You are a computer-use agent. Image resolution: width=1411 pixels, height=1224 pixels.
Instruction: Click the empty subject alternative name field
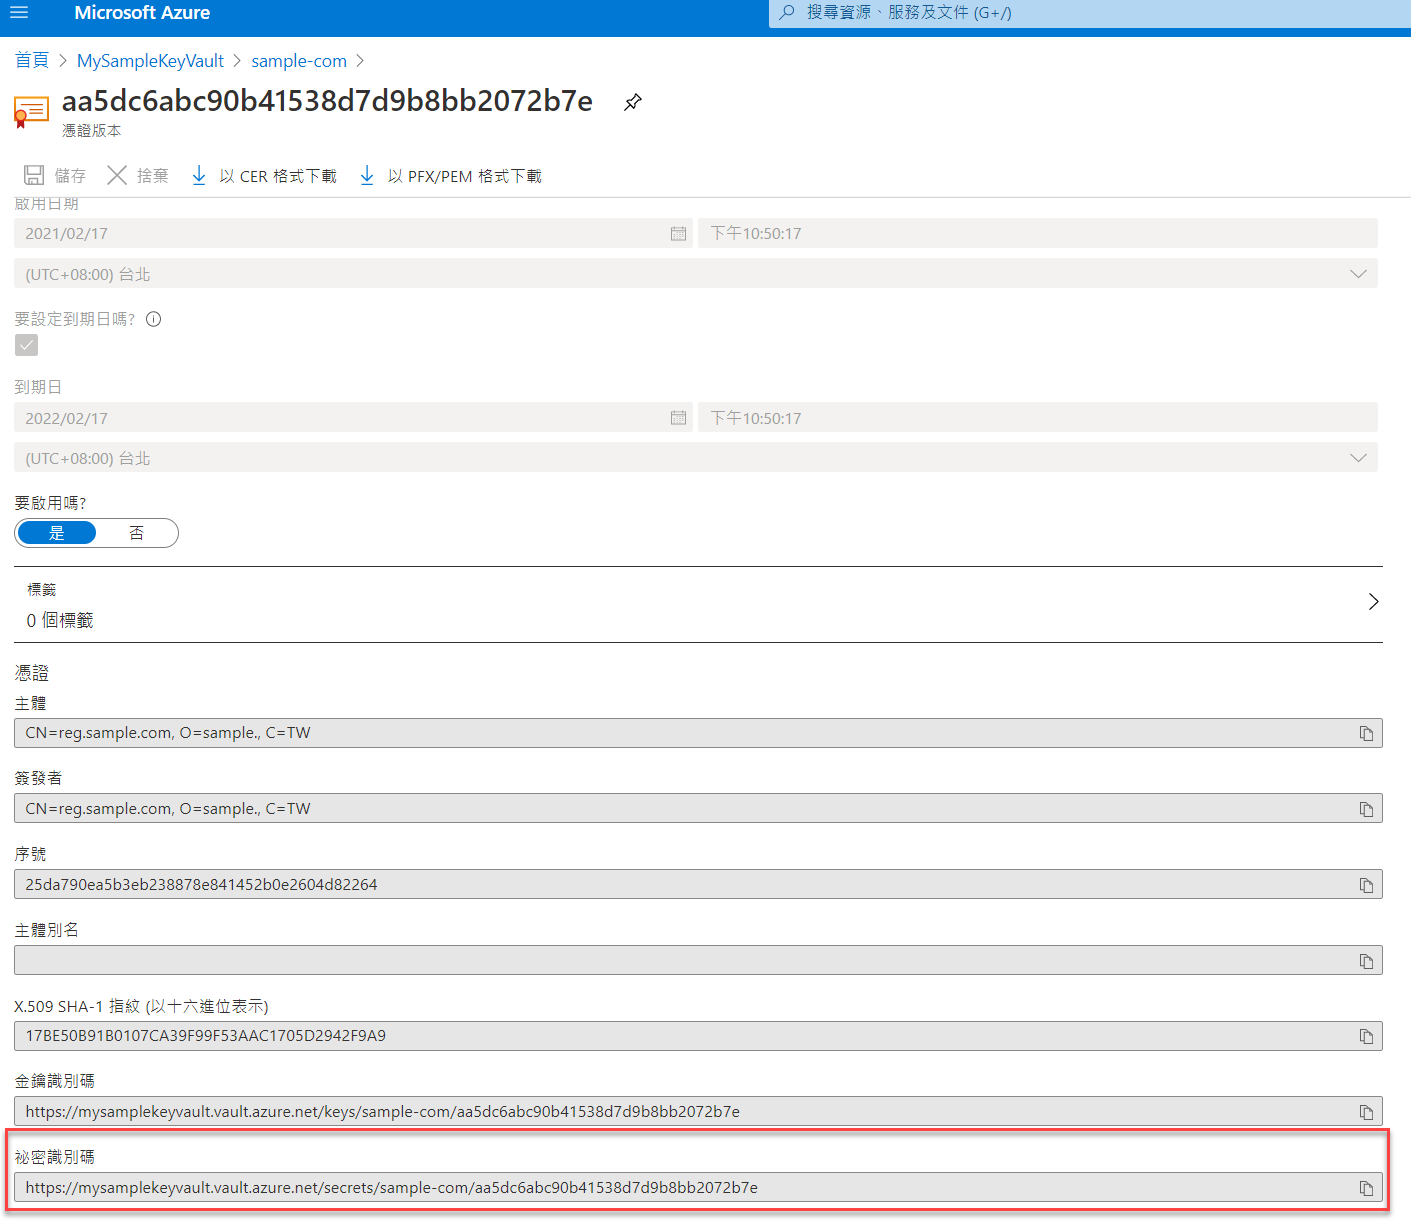pyautogui.click(x=698, y=960)
